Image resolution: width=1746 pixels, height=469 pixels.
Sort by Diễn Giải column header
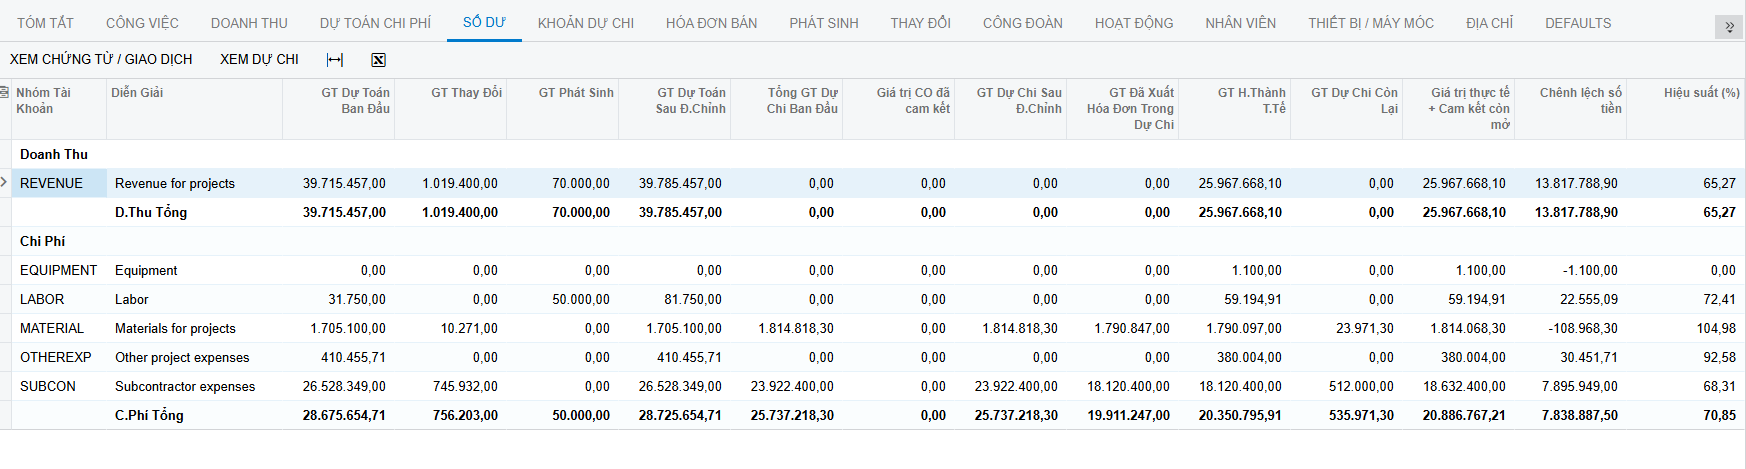click(x=194, y=108)
